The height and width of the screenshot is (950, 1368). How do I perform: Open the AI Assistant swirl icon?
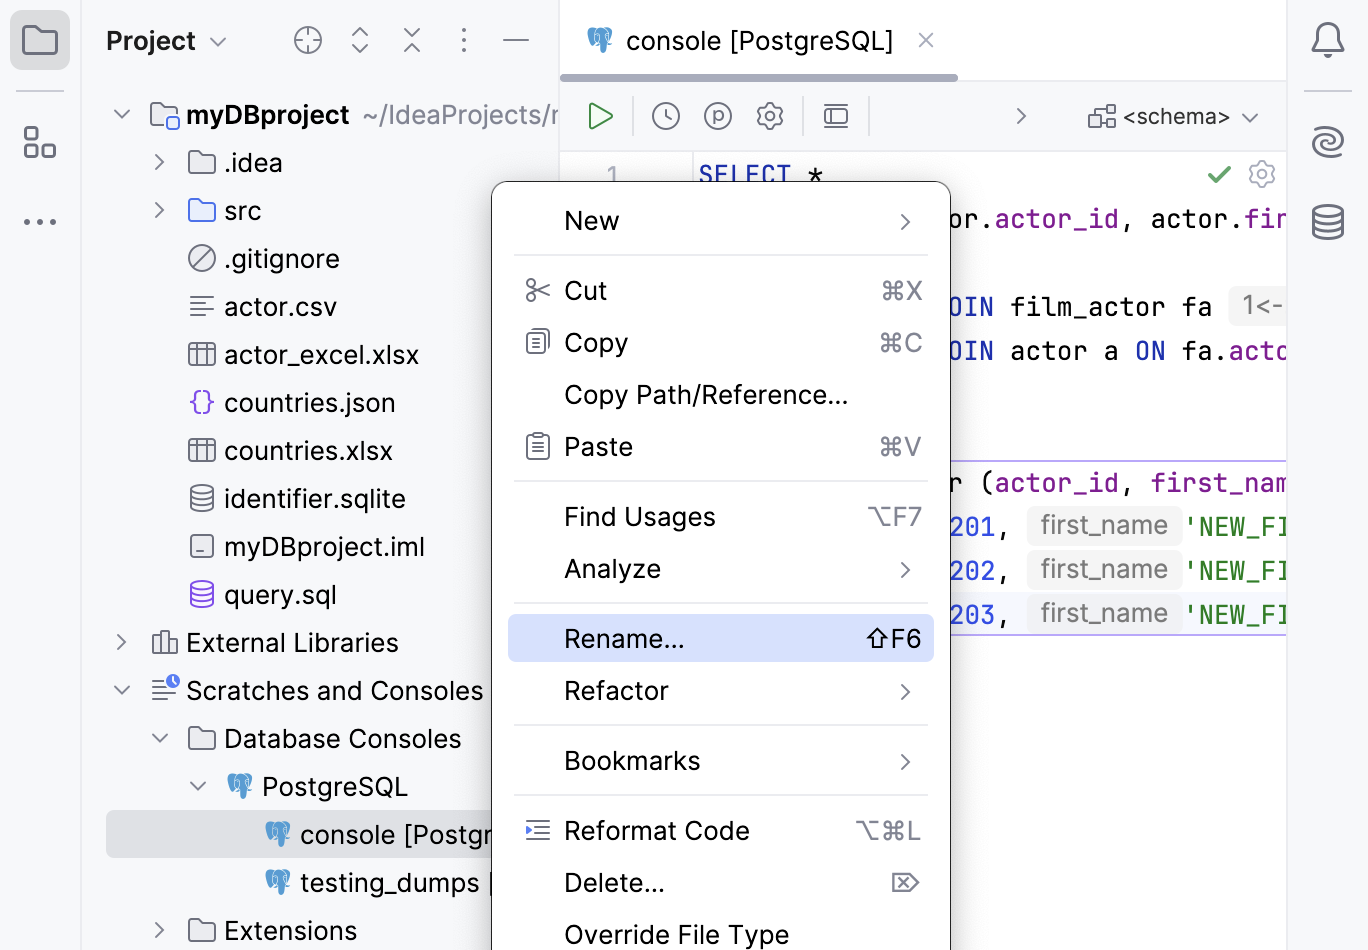(x=1327, y=142)
